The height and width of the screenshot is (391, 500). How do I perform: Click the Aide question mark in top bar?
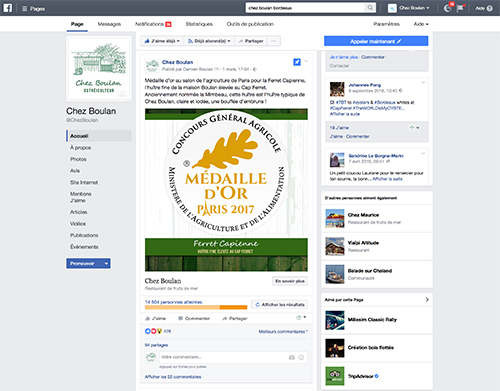point(490,8)
